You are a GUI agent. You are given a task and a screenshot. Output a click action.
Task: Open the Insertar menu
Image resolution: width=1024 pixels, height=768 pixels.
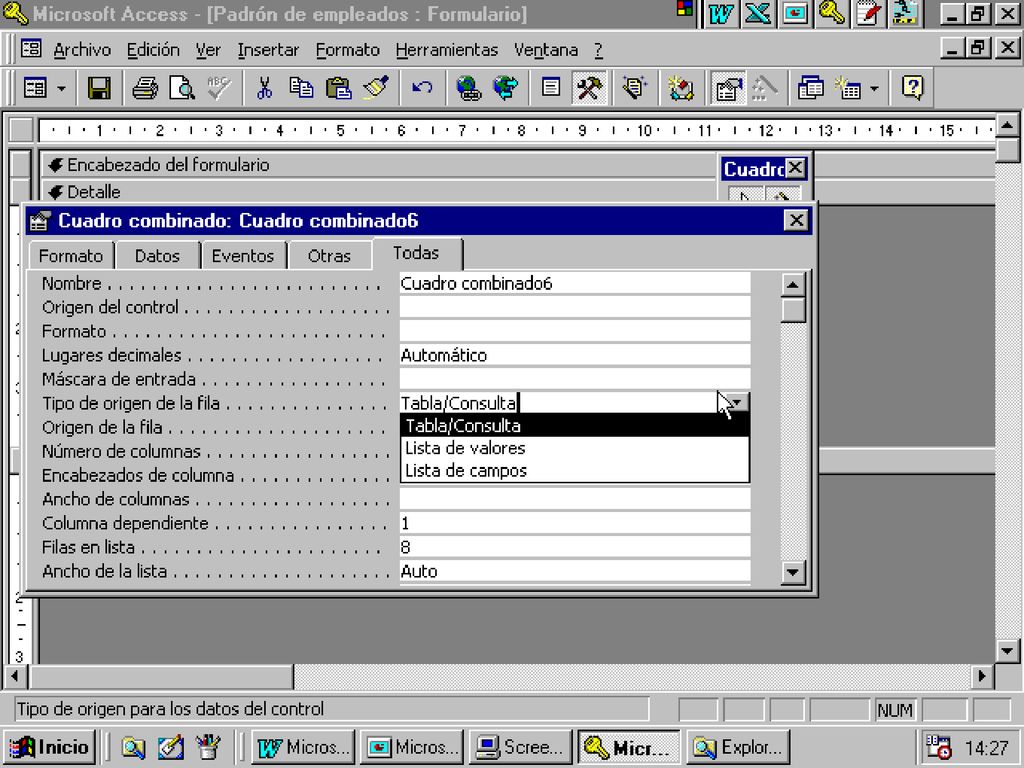268,50
